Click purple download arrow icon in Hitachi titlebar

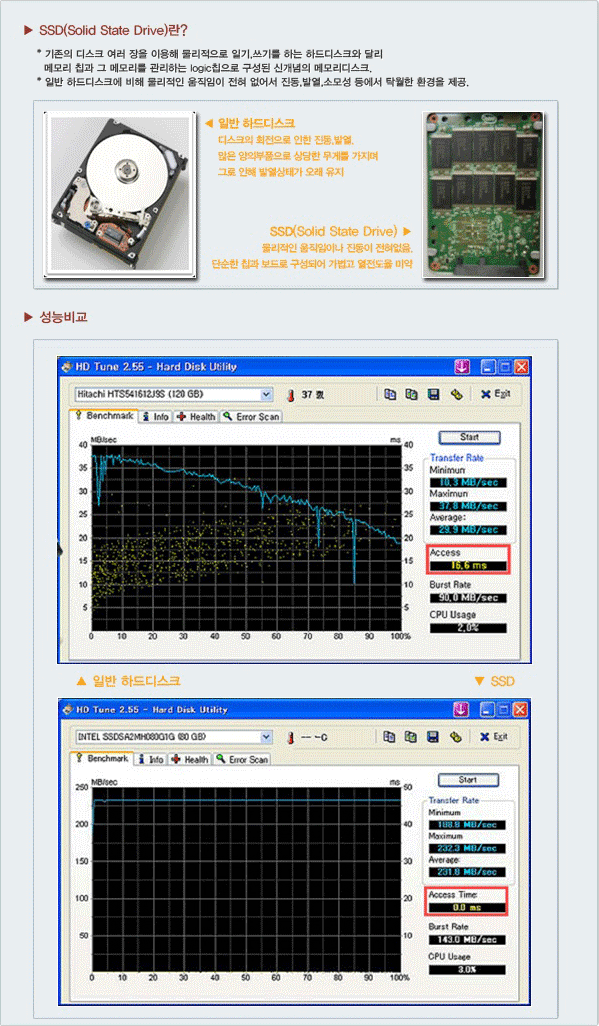point(462,367)
